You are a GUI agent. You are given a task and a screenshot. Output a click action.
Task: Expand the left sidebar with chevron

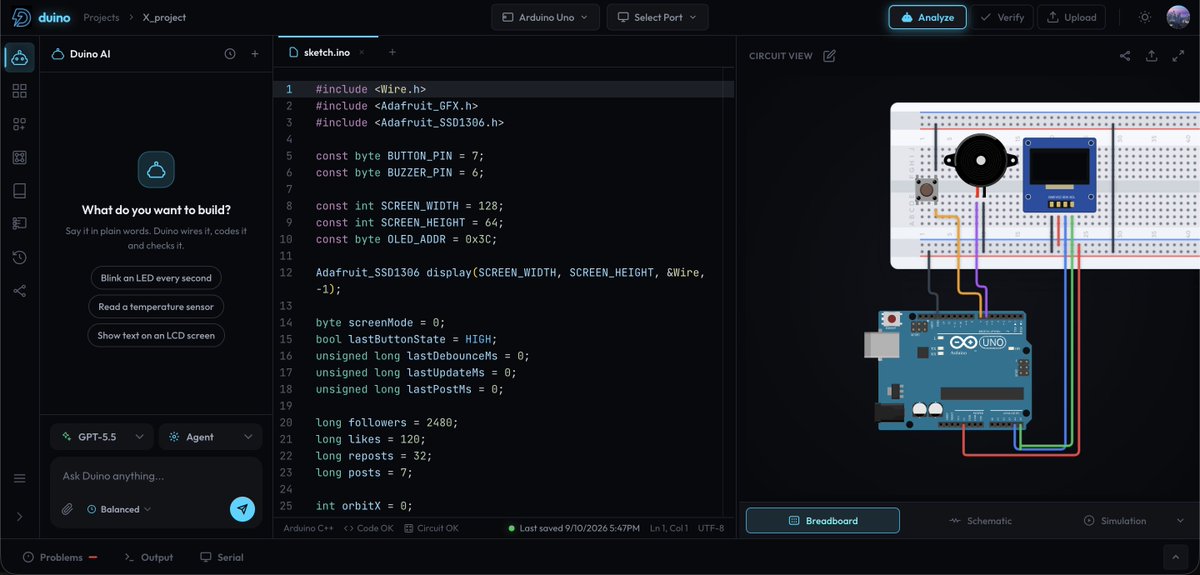[19, 516]
